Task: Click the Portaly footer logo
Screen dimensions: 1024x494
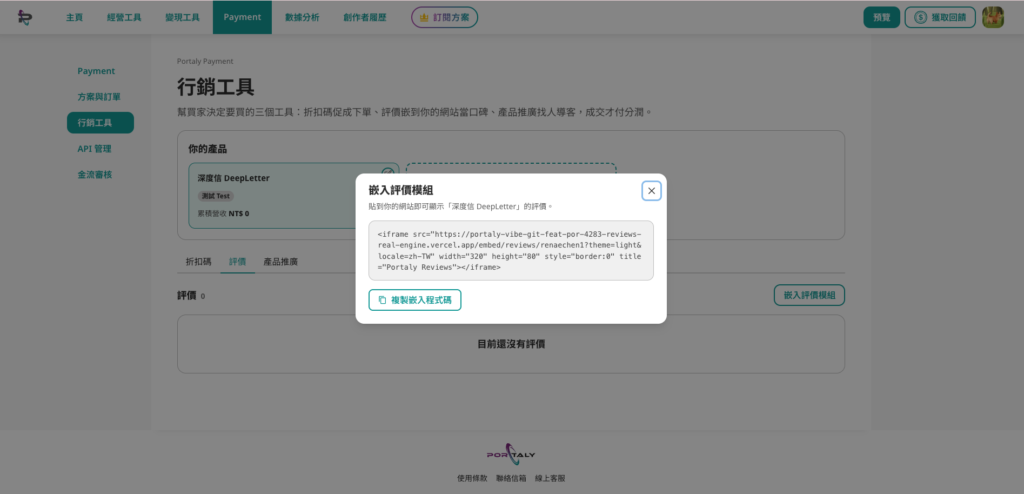Action: pos(511,454)
